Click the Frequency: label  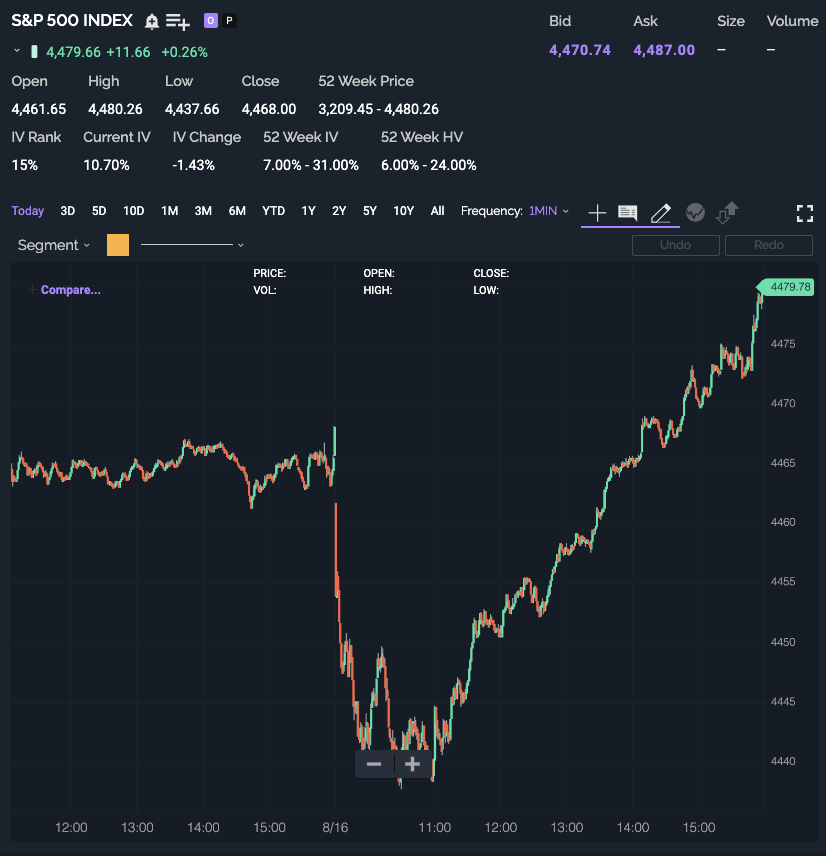pyautogui.click(x=492, y=211)
